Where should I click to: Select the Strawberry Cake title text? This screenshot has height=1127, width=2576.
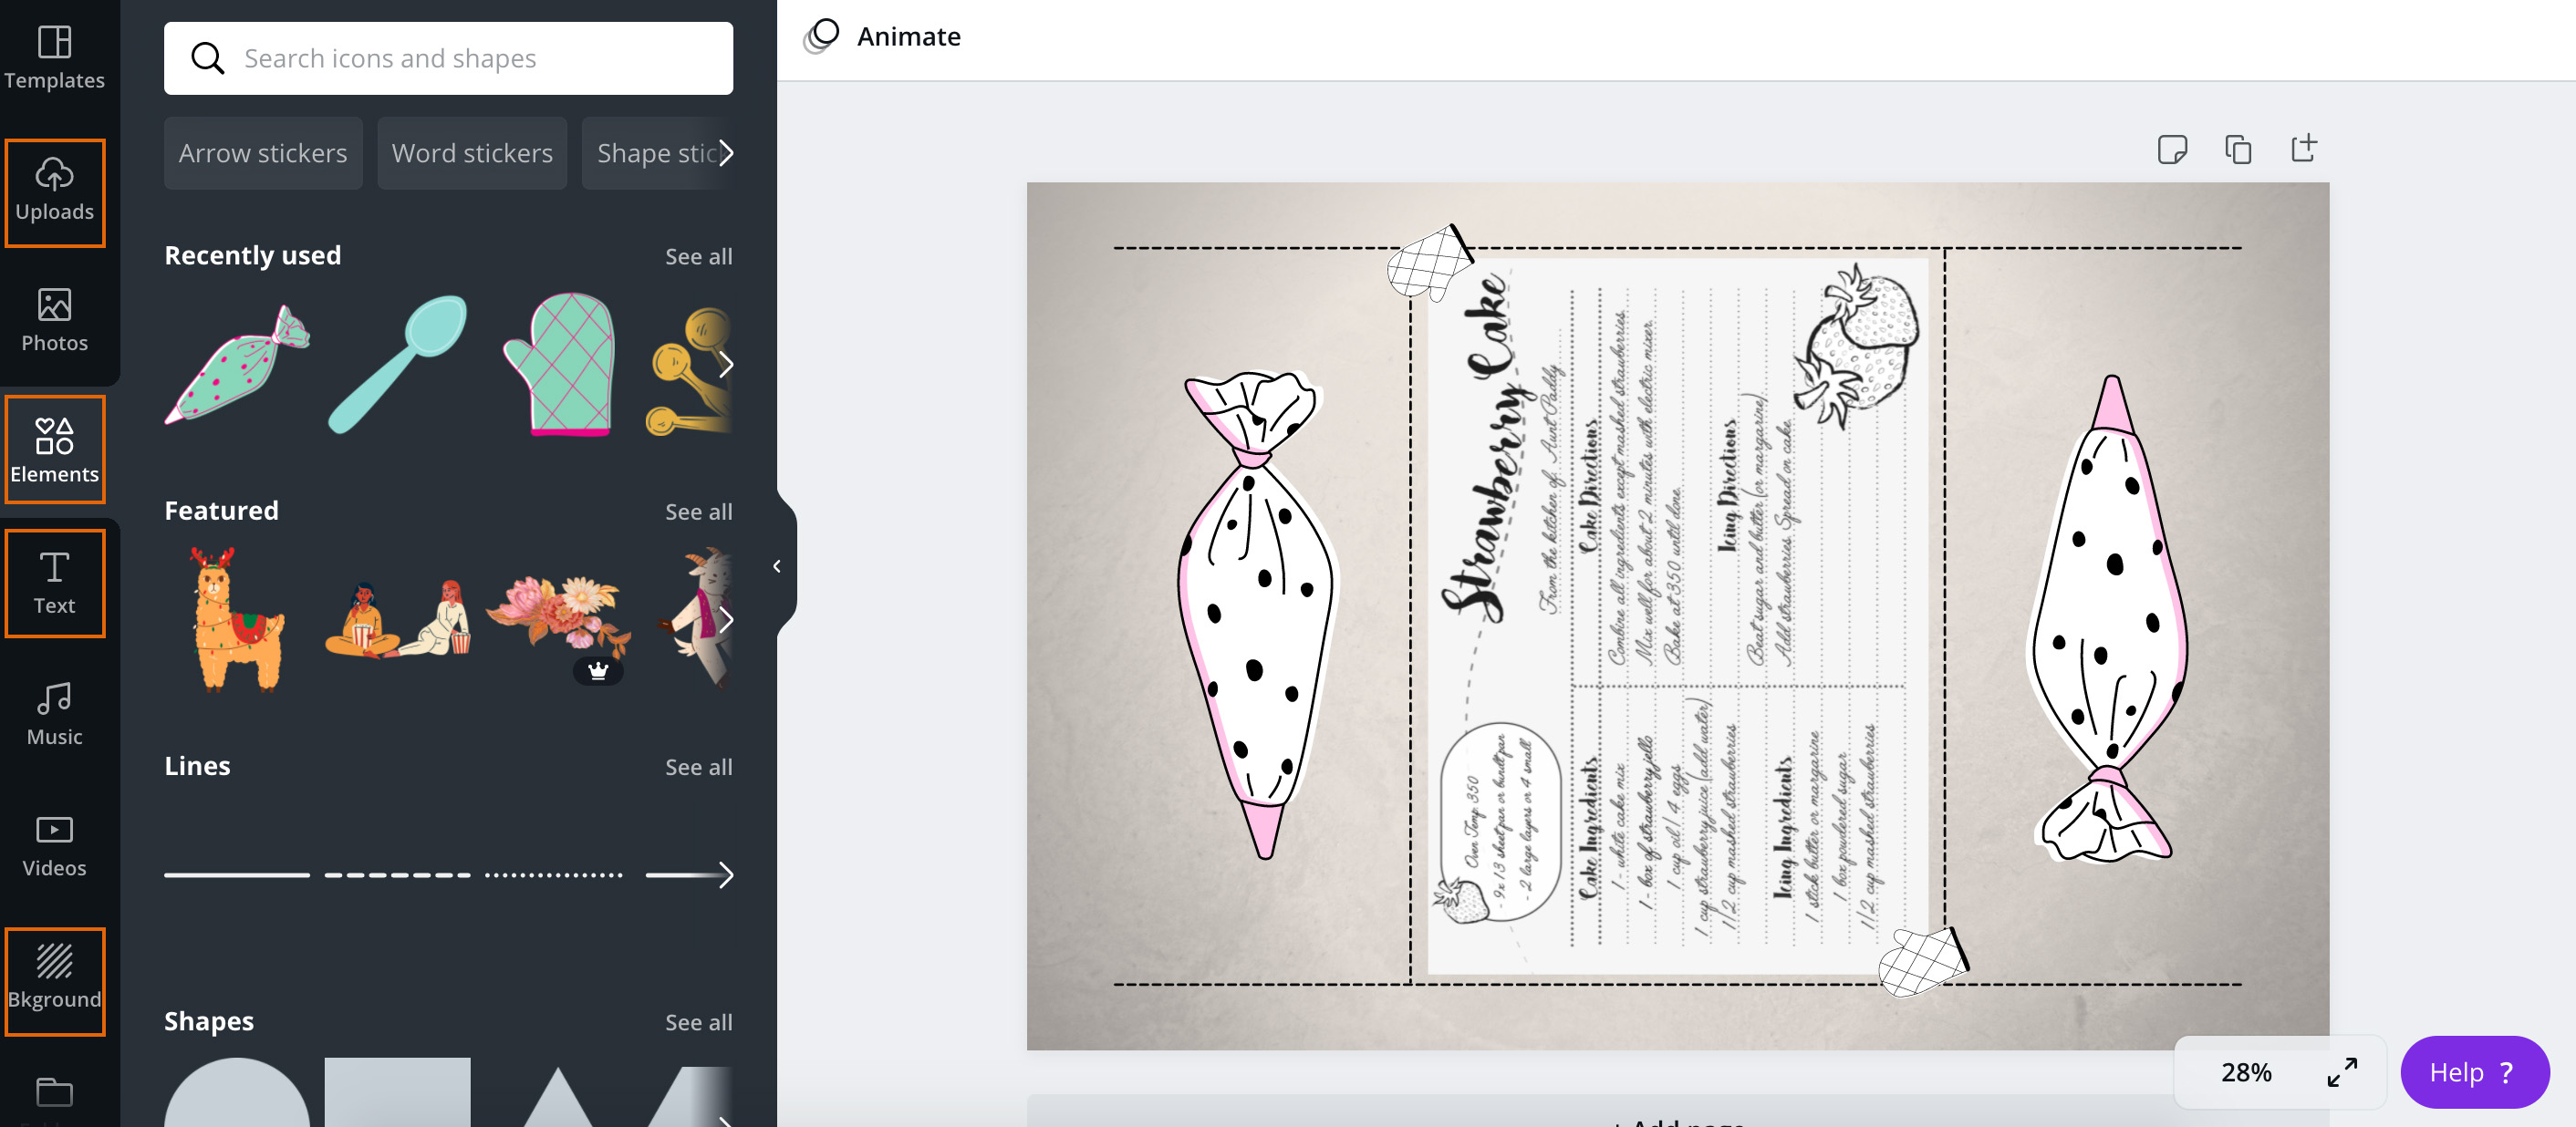[1486, 447]
